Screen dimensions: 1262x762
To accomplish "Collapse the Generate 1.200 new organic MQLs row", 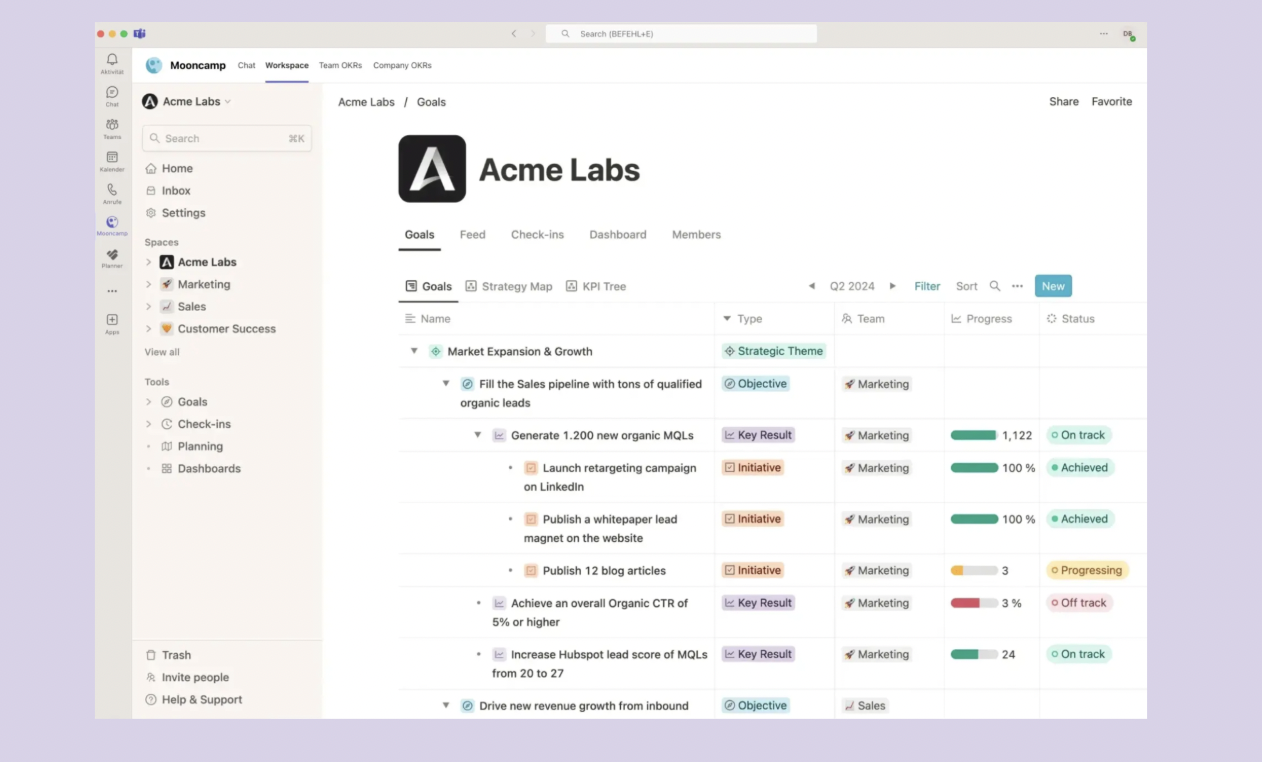I will click(478, 435).
